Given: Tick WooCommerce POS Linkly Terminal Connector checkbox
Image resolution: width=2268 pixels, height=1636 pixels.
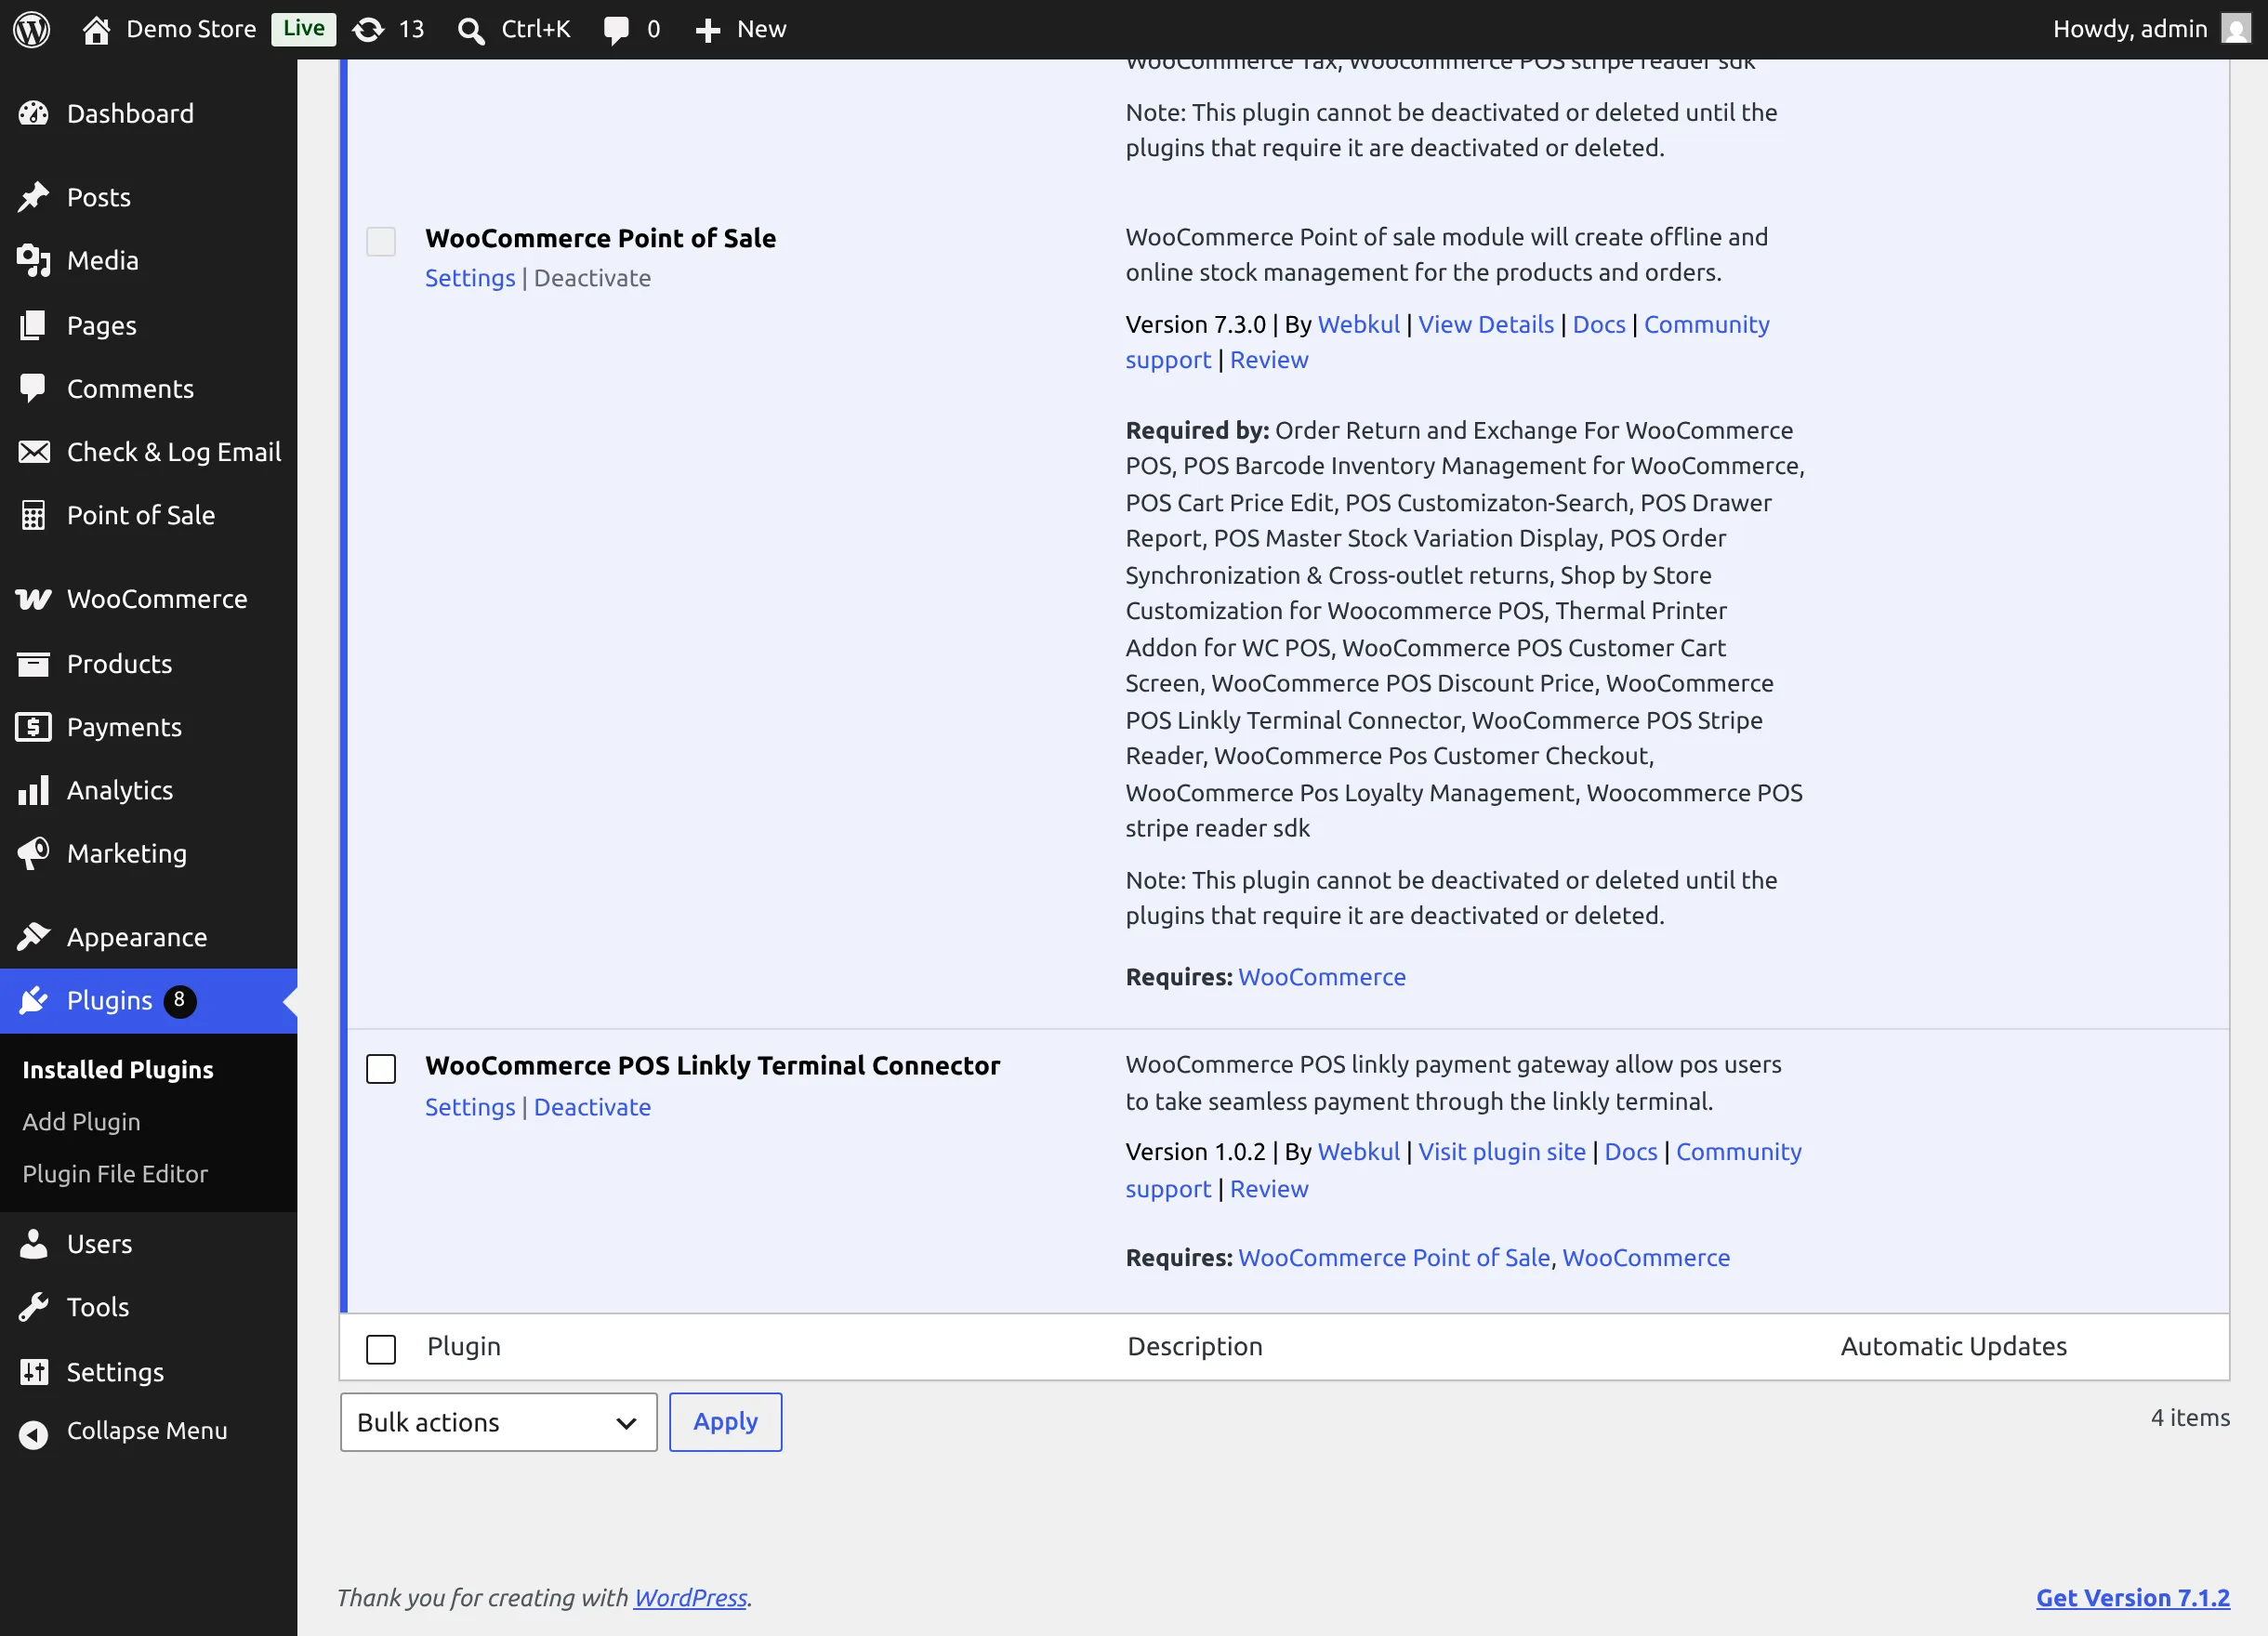Looking at the screenshot, I should coord(381,1069).
